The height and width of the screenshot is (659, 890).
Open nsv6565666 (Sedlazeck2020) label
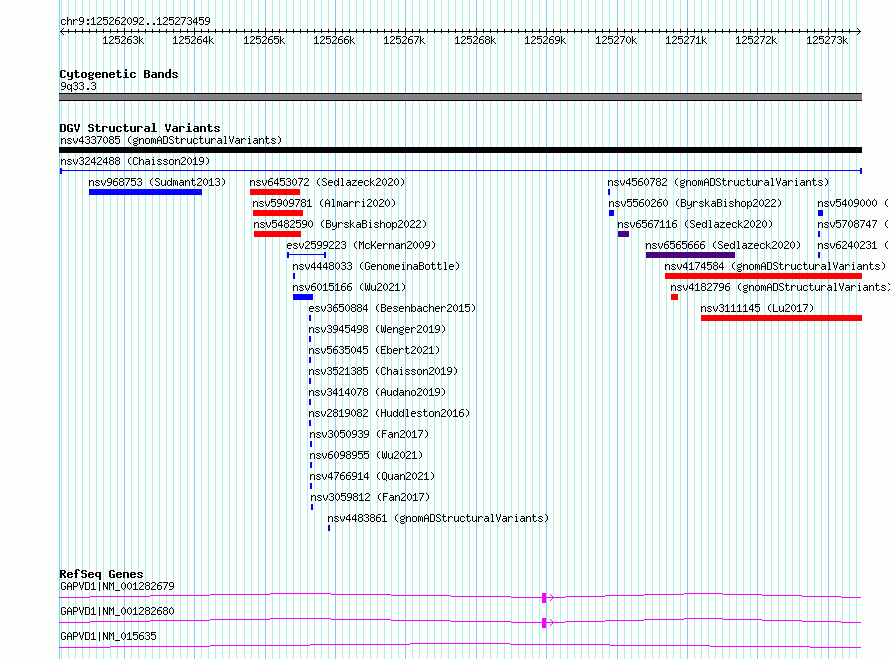pos(723,245)
